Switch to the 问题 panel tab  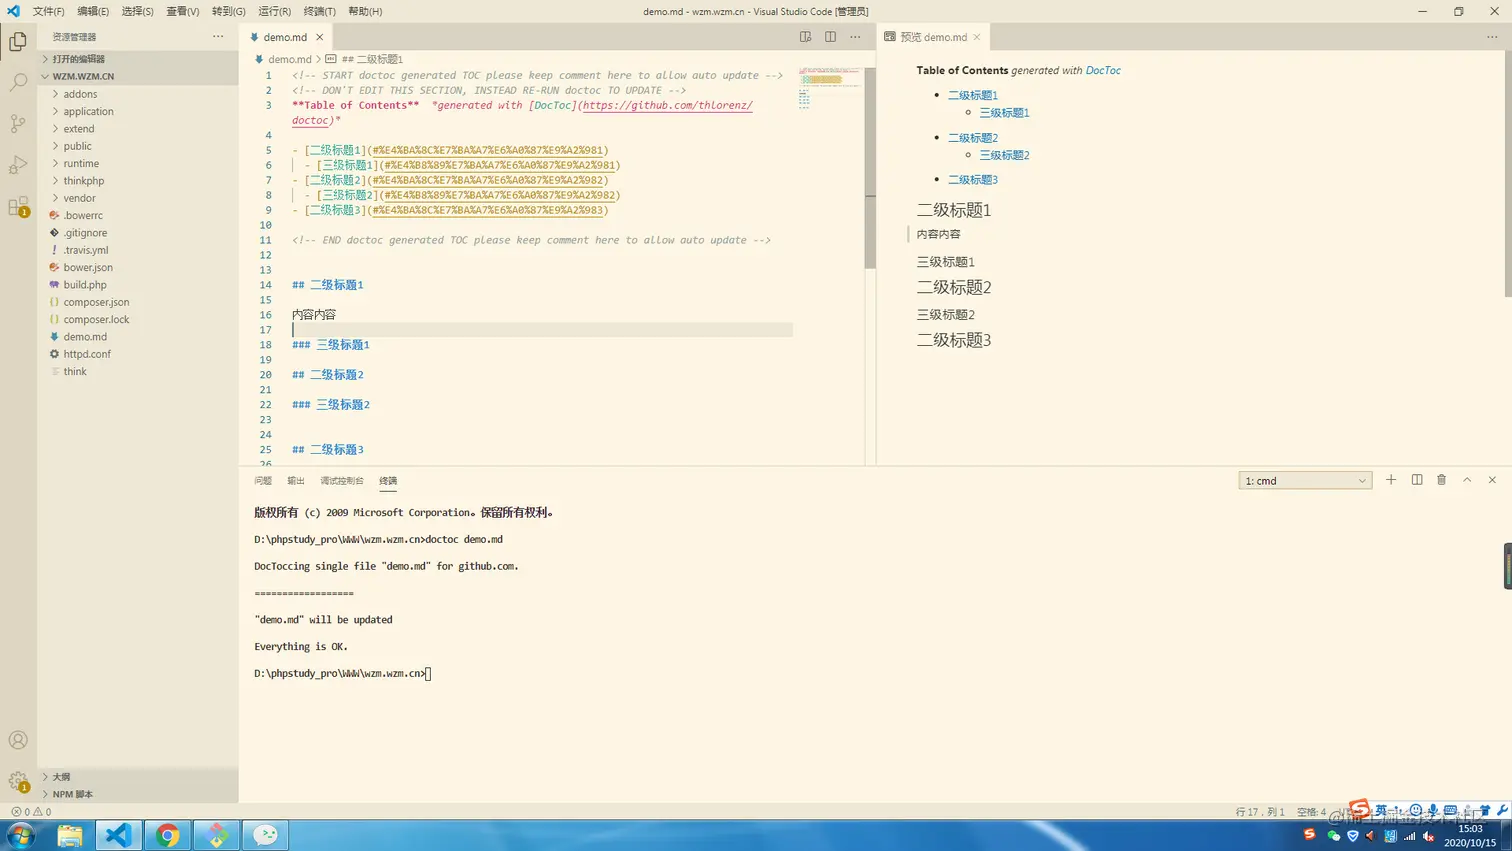(263, 481)
